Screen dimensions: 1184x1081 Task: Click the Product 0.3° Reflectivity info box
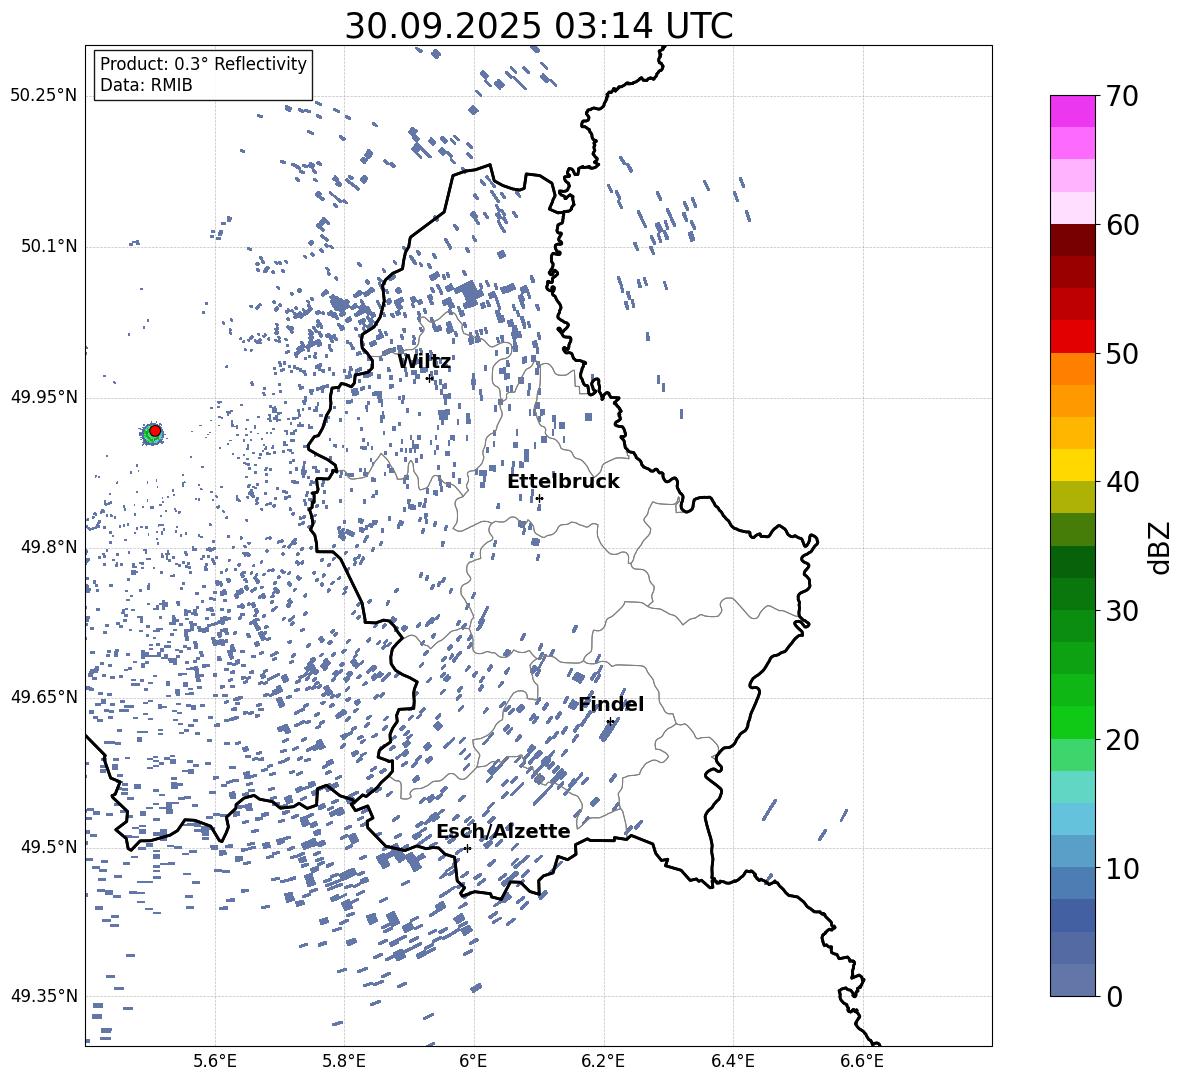coord(203,75)
